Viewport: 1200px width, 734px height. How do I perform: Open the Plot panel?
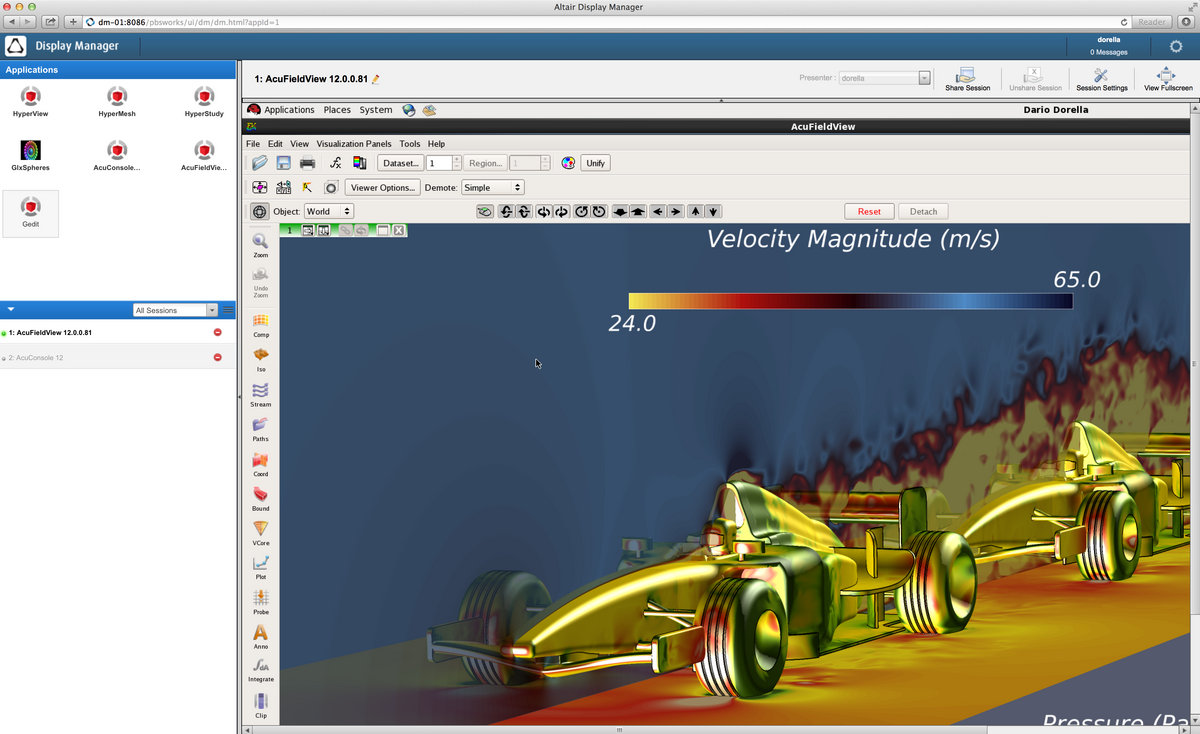[x=260, y=567]
